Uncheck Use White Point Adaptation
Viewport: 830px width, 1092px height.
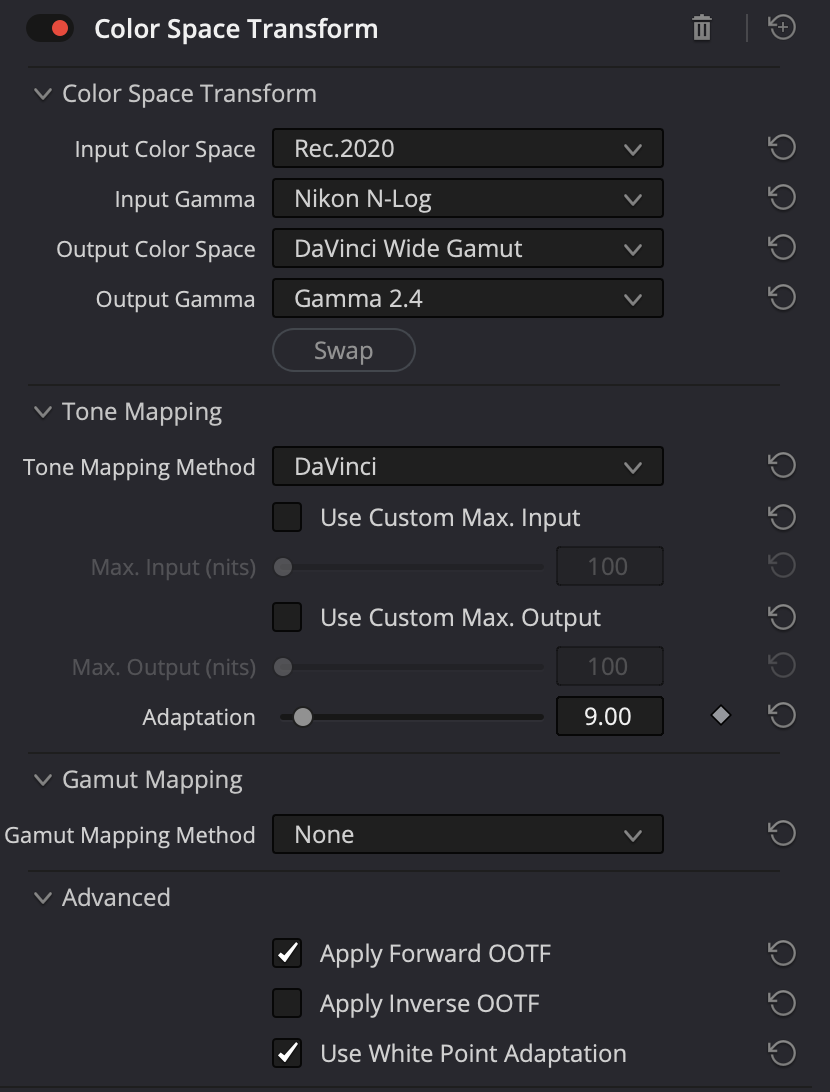tap(287, 1053)
